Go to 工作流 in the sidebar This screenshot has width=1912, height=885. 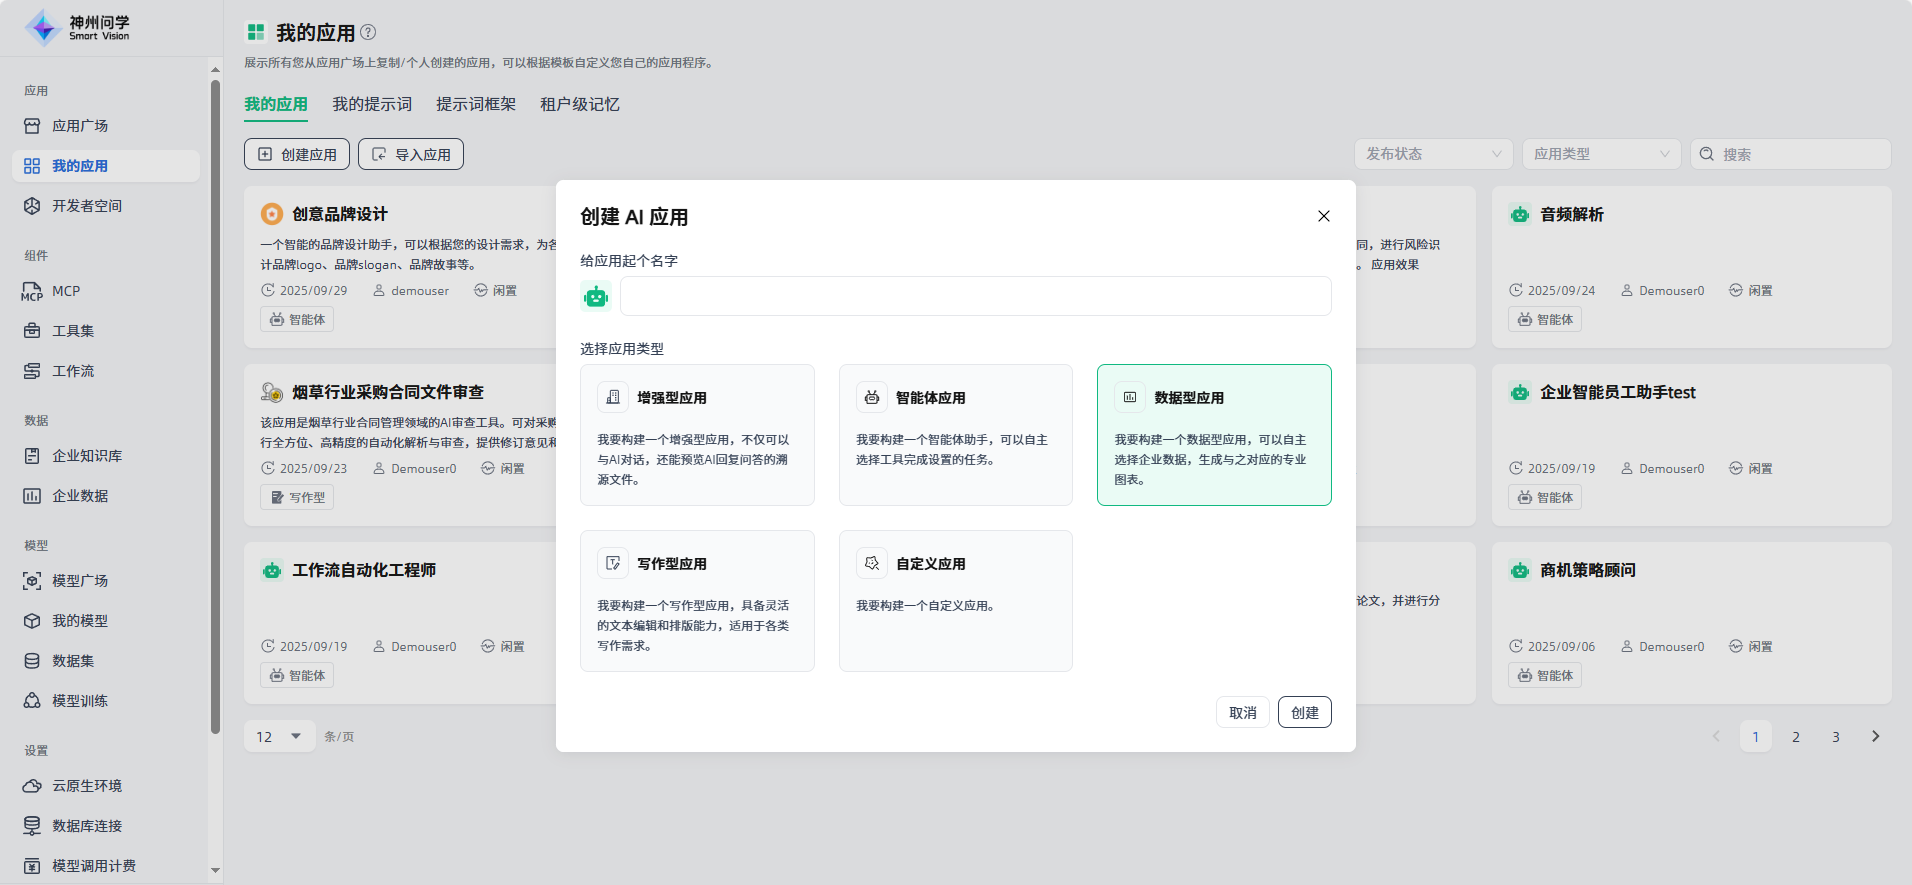(x=73, y=371)
